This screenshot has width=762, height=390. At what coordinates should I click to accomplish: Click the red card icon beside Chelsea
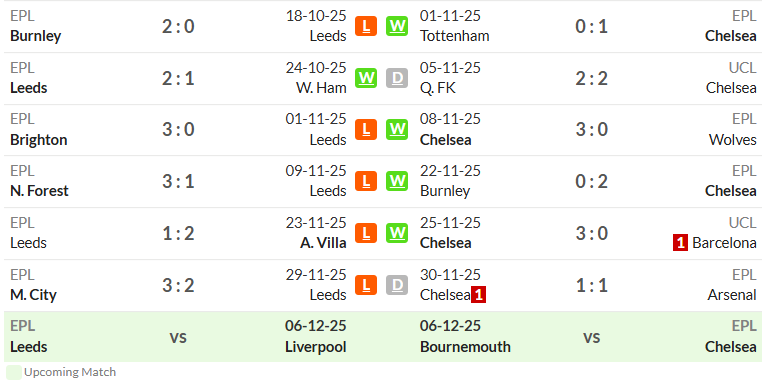point(479,295)
